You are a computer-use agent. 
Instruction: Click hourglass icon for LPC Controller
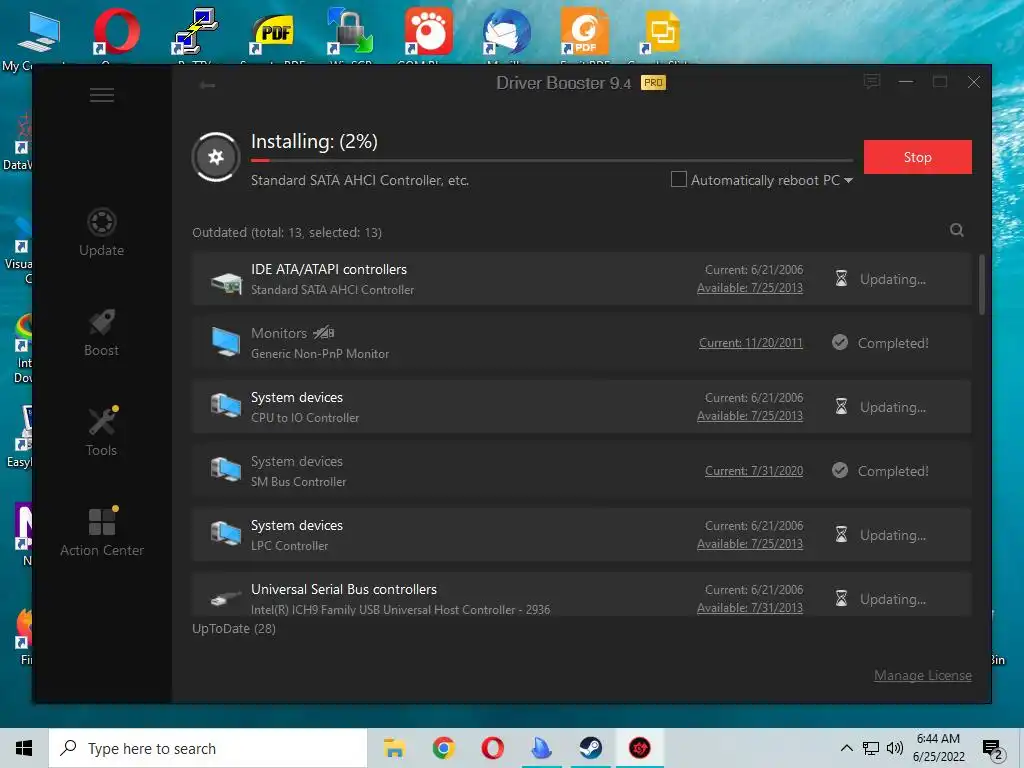click(x=841, y=535)
